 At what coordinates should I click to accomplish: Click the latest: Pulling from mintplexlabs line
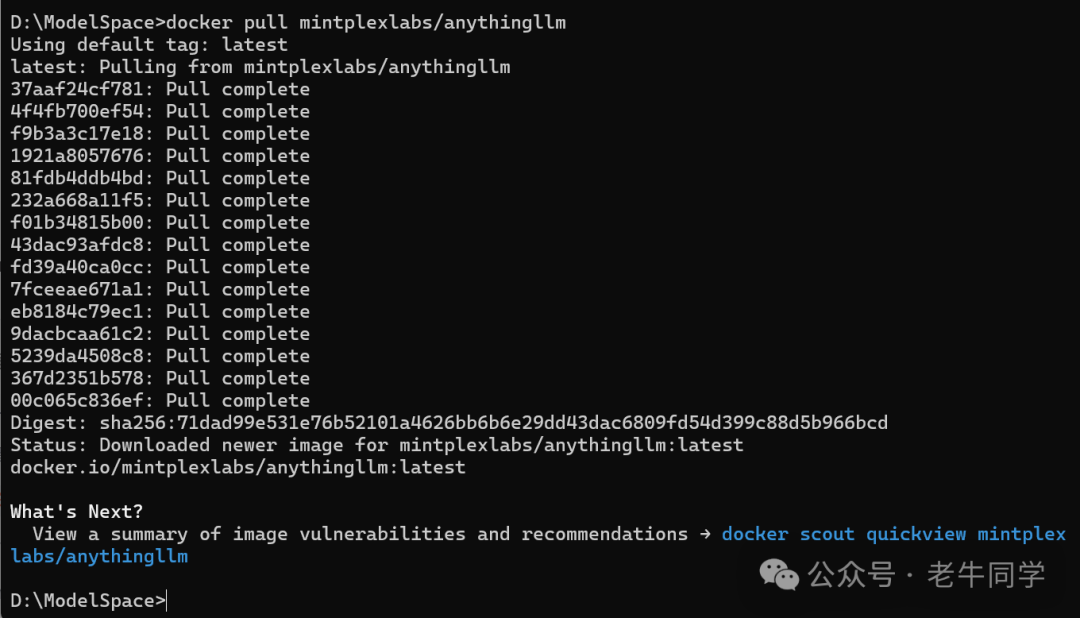260,67
